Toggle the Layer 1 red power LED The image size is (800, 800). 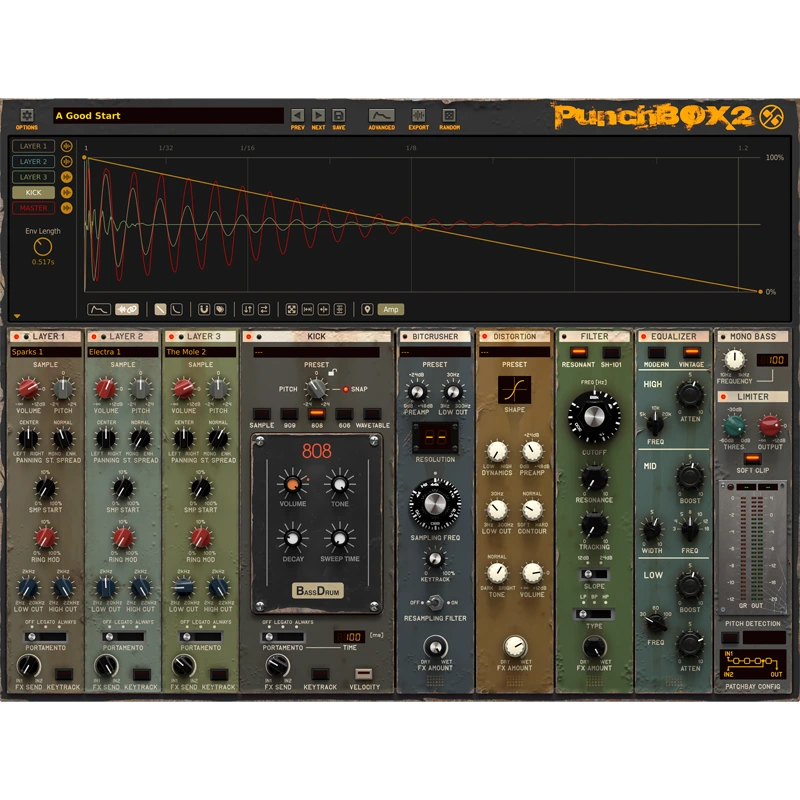pos(16,337)
